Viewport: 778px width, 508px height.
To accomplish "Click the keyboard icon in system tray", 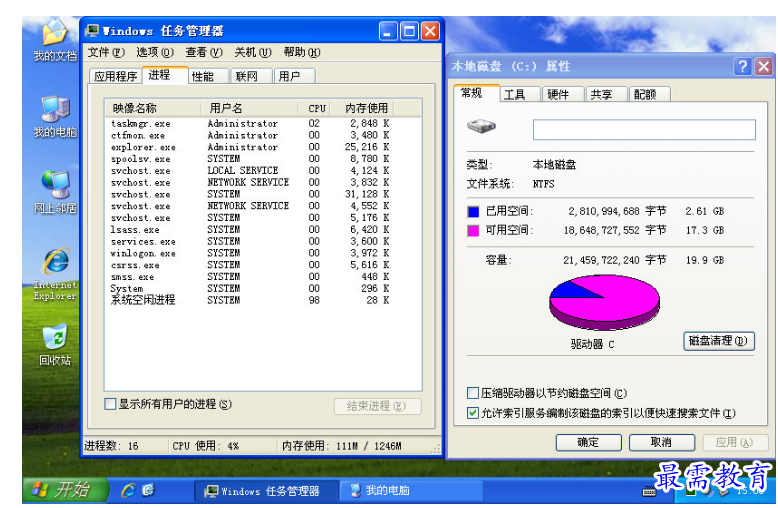I will (649, 491).
